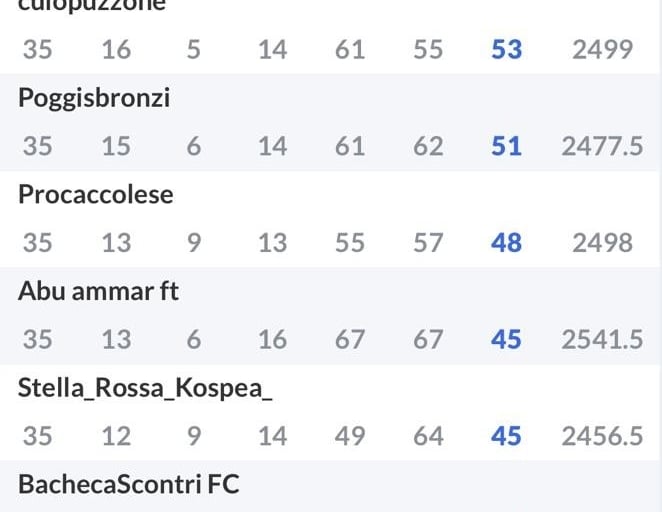Select the blue 48 points value
Image resolution: width=662 pixels, height=512 pixels.
[506, 243]
